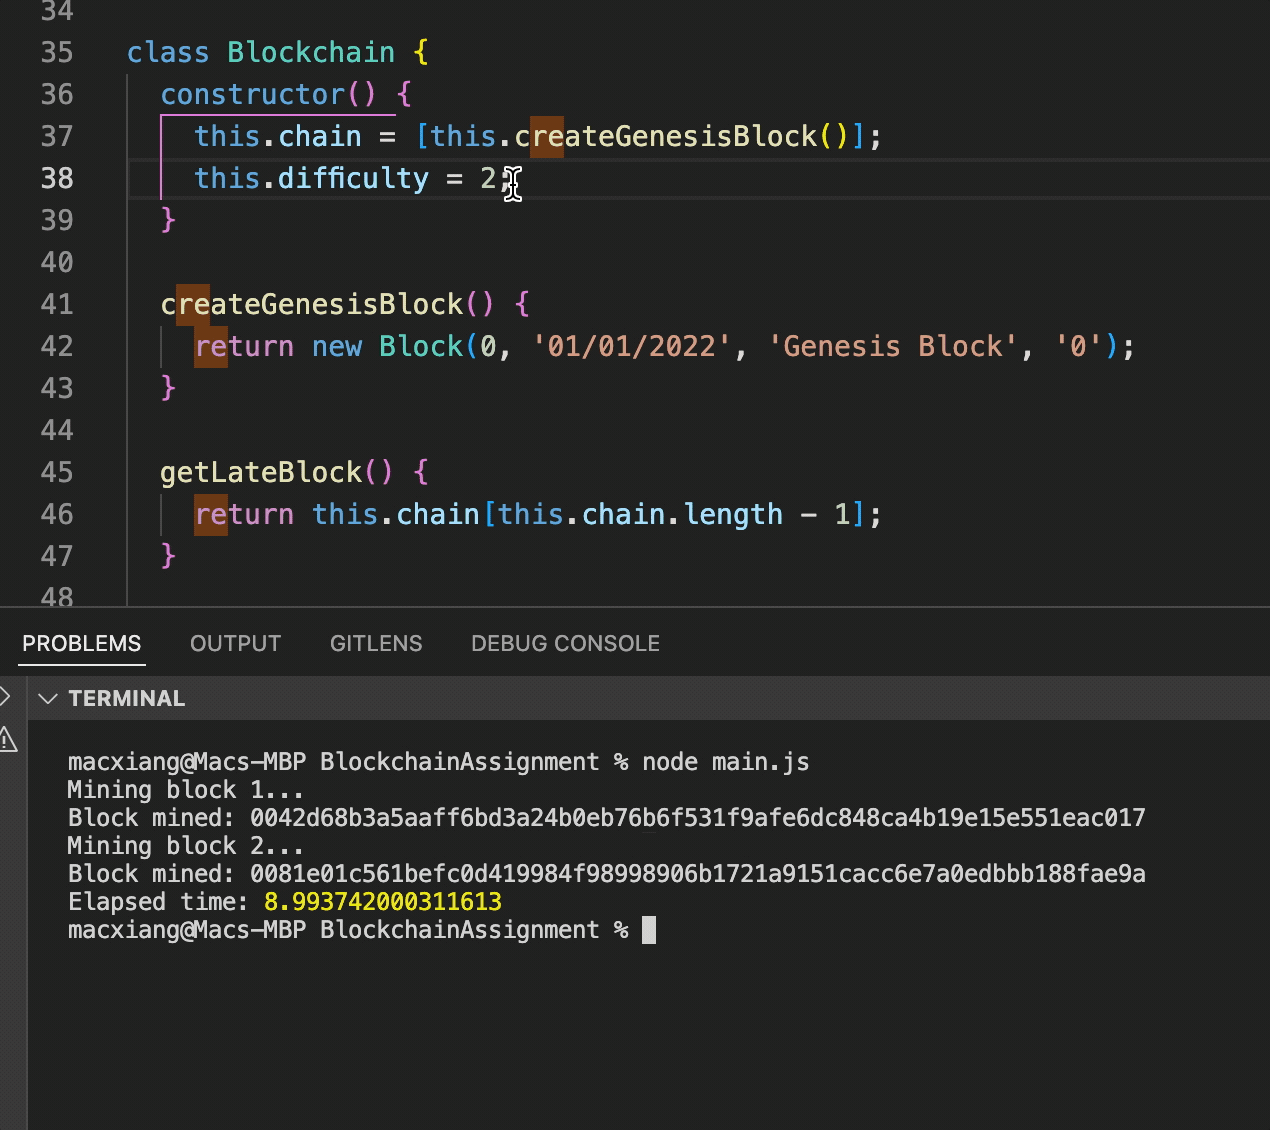Click line number 45 in gutter
The height and width of the screenshot is (1130, 1270).
tap(57, 472)
